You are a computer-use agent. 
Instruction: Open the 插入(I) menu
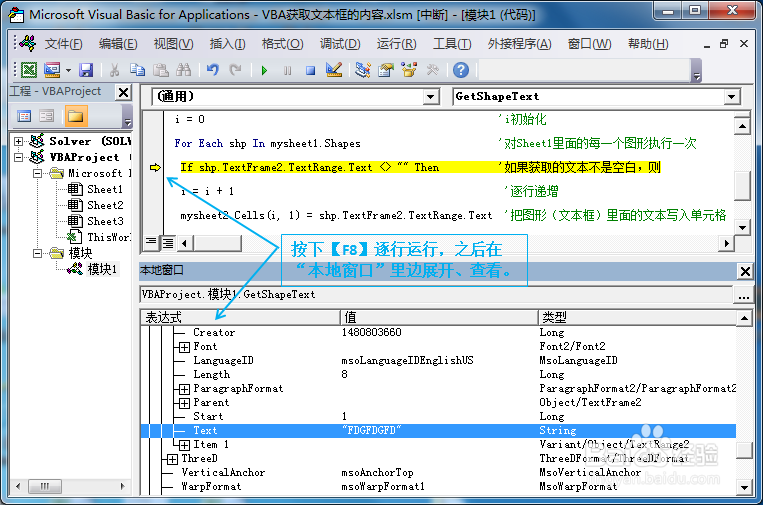[x=227, y=44]
